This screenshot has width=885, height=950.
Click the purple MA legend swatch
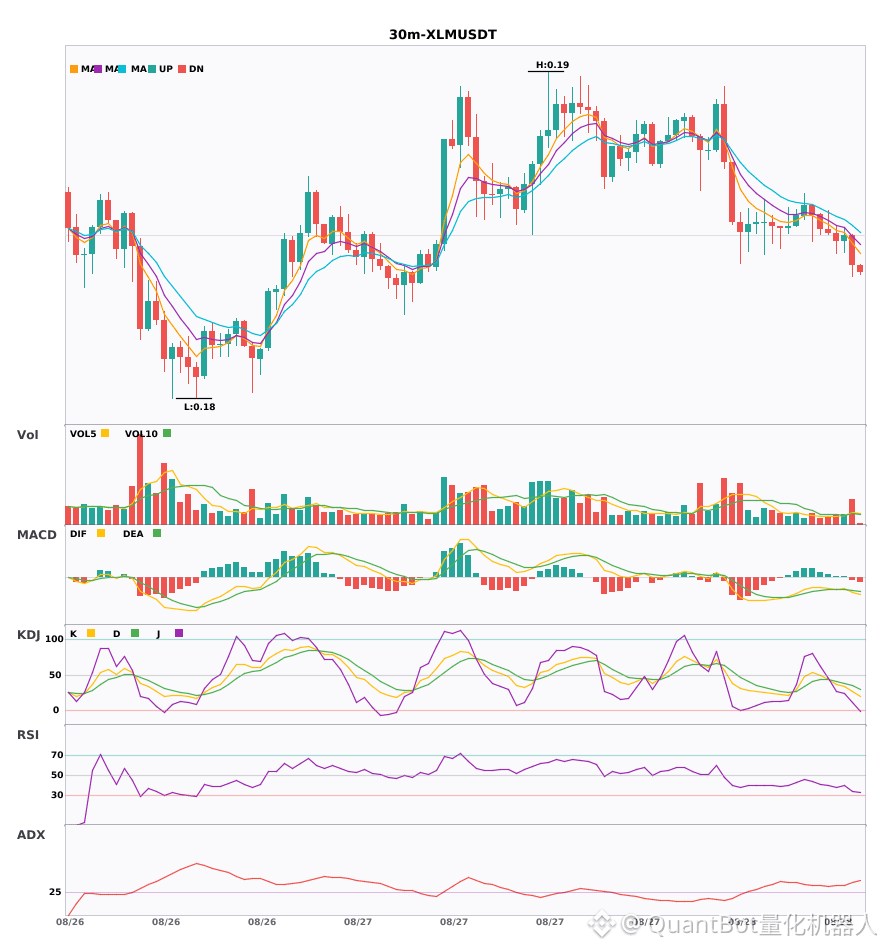pyautogui.click(x=98, y=69)
